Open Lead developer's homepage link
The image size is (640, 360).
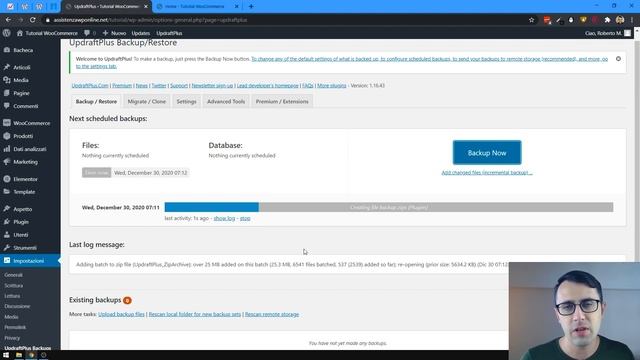(x=268, y=86)
